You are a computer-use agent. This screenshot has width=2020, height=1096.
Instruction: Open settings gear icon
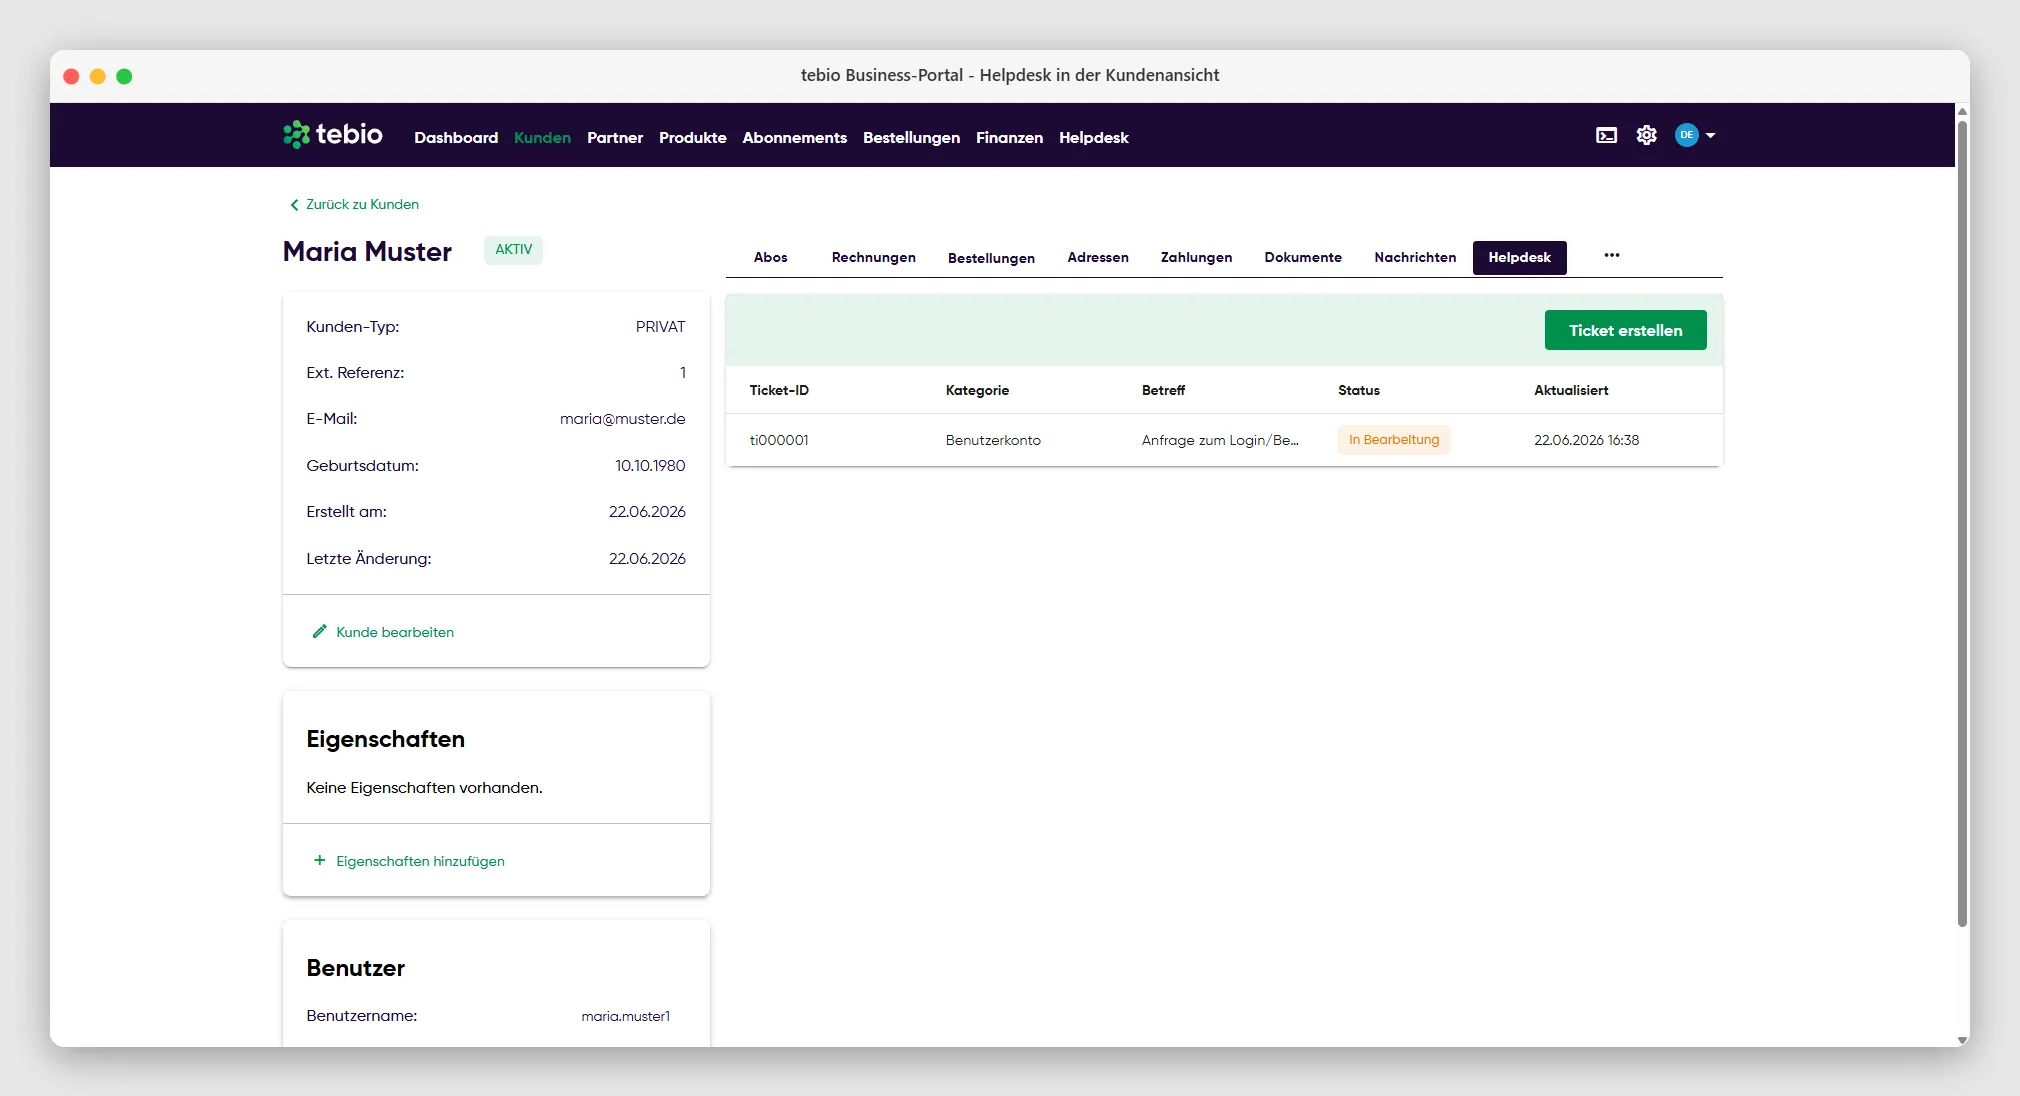tap(1646, 135)
